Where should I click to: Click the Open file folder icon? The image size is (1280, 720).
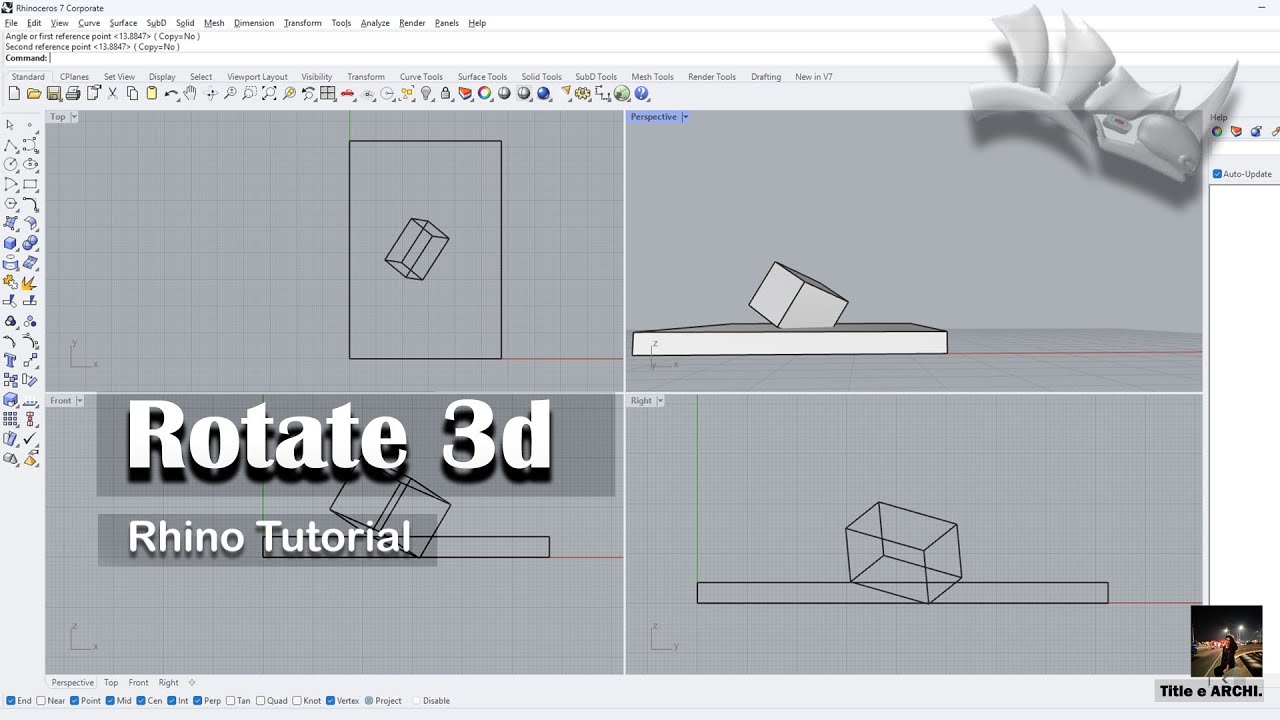click(34, 93)
